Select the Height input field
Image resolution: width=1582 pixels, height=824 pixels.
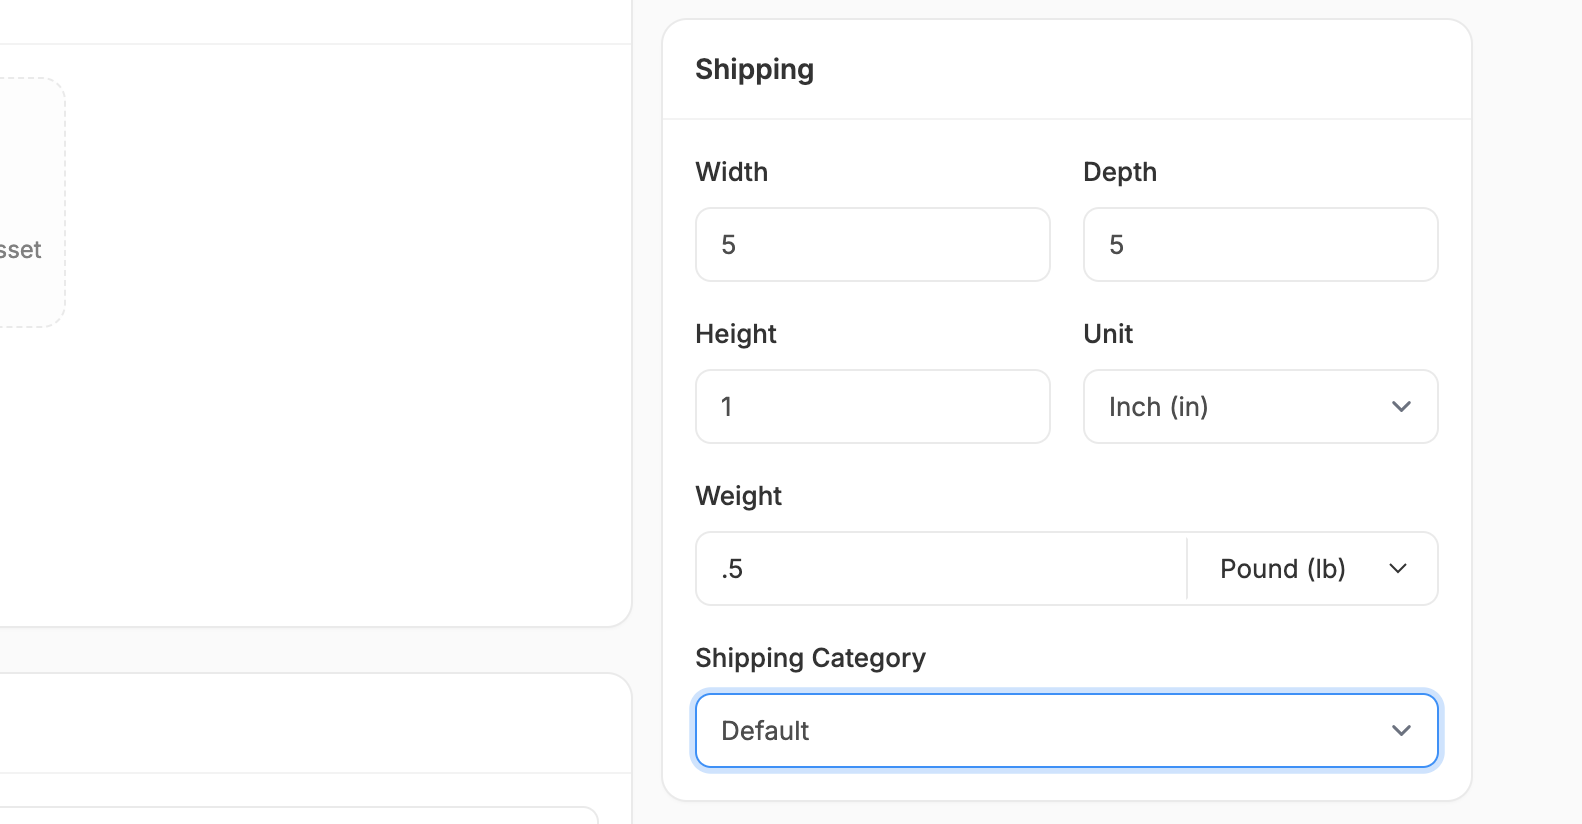pyautogui.click(x=872, y=407)
